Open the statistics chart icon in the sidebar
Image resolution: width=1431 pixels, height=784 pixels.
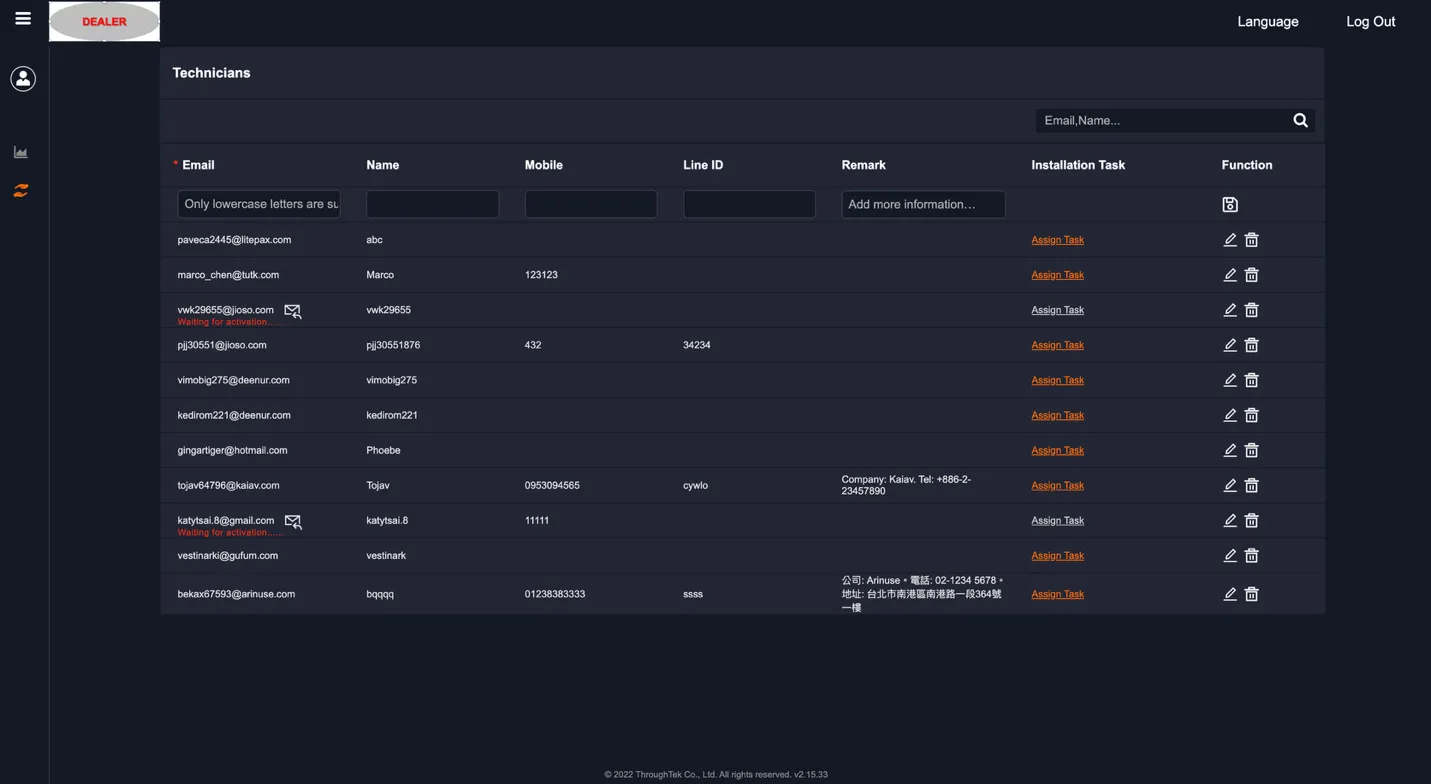click(20, 151)
